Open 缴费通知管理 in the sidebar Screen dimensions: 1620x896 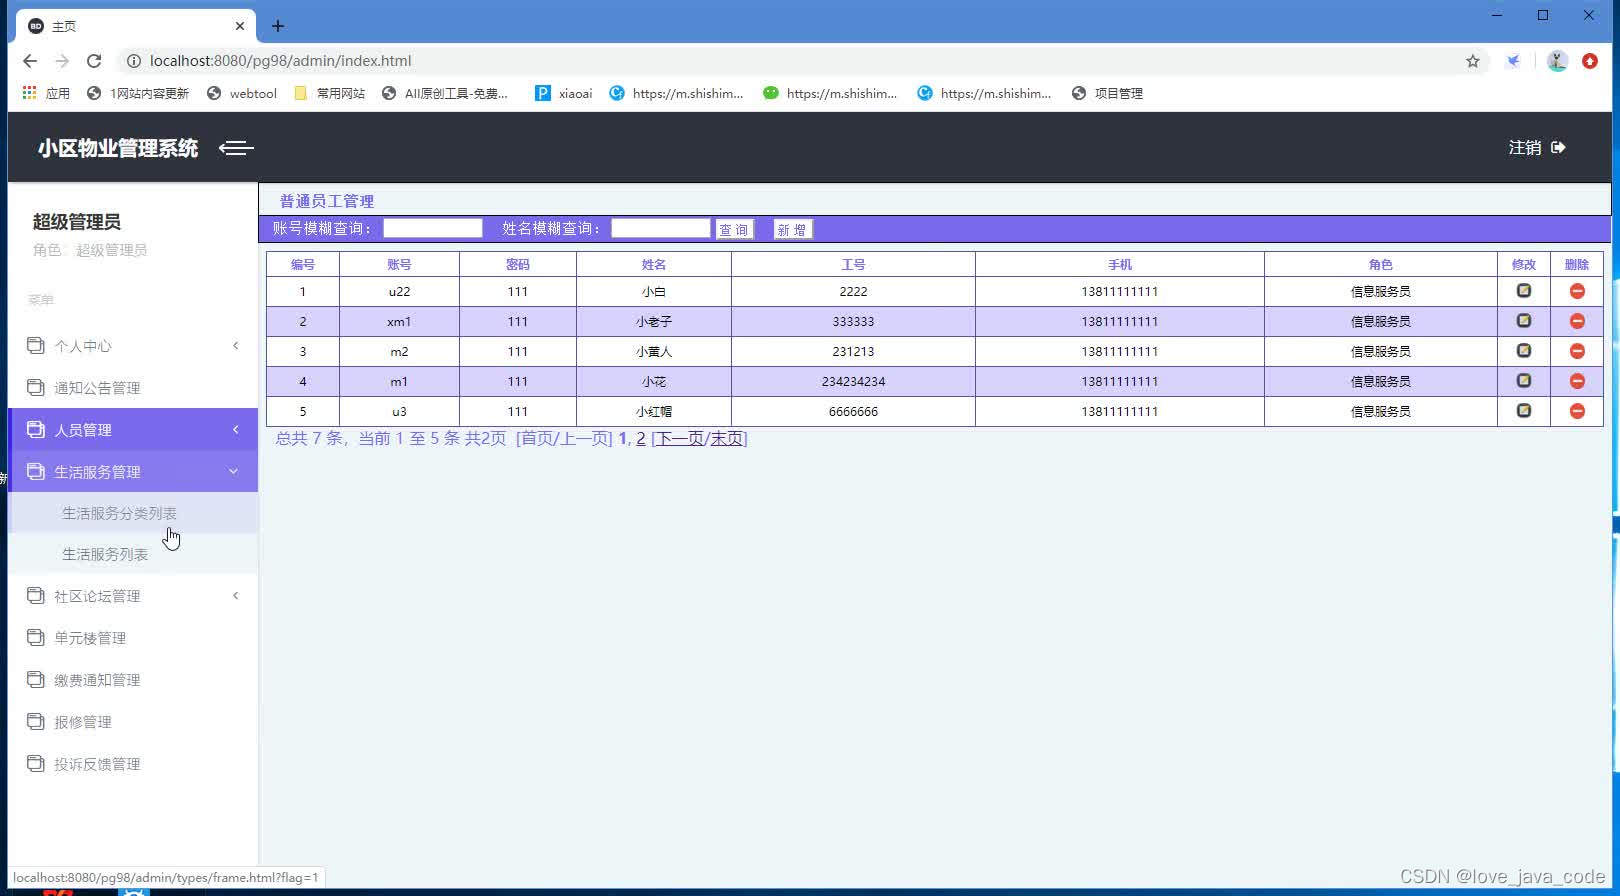coord(133,680)
